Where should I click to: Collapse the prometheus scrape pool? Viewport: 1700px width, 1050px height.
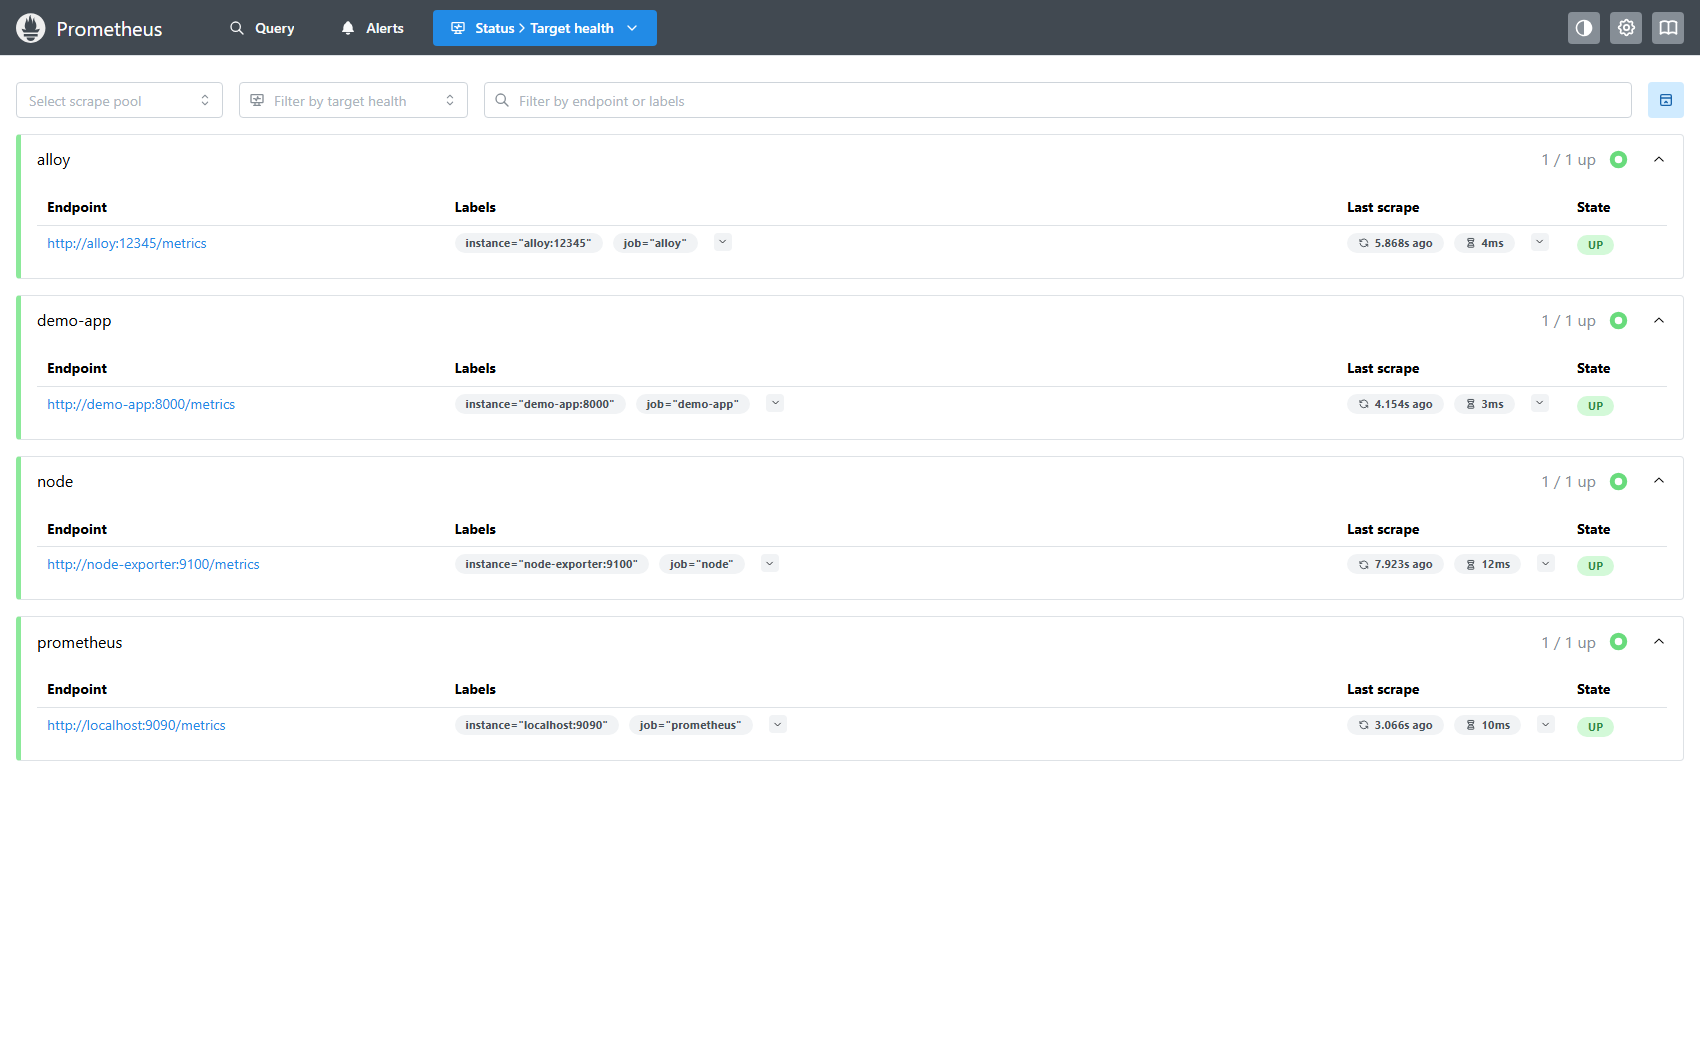[x=1659, y=642]
